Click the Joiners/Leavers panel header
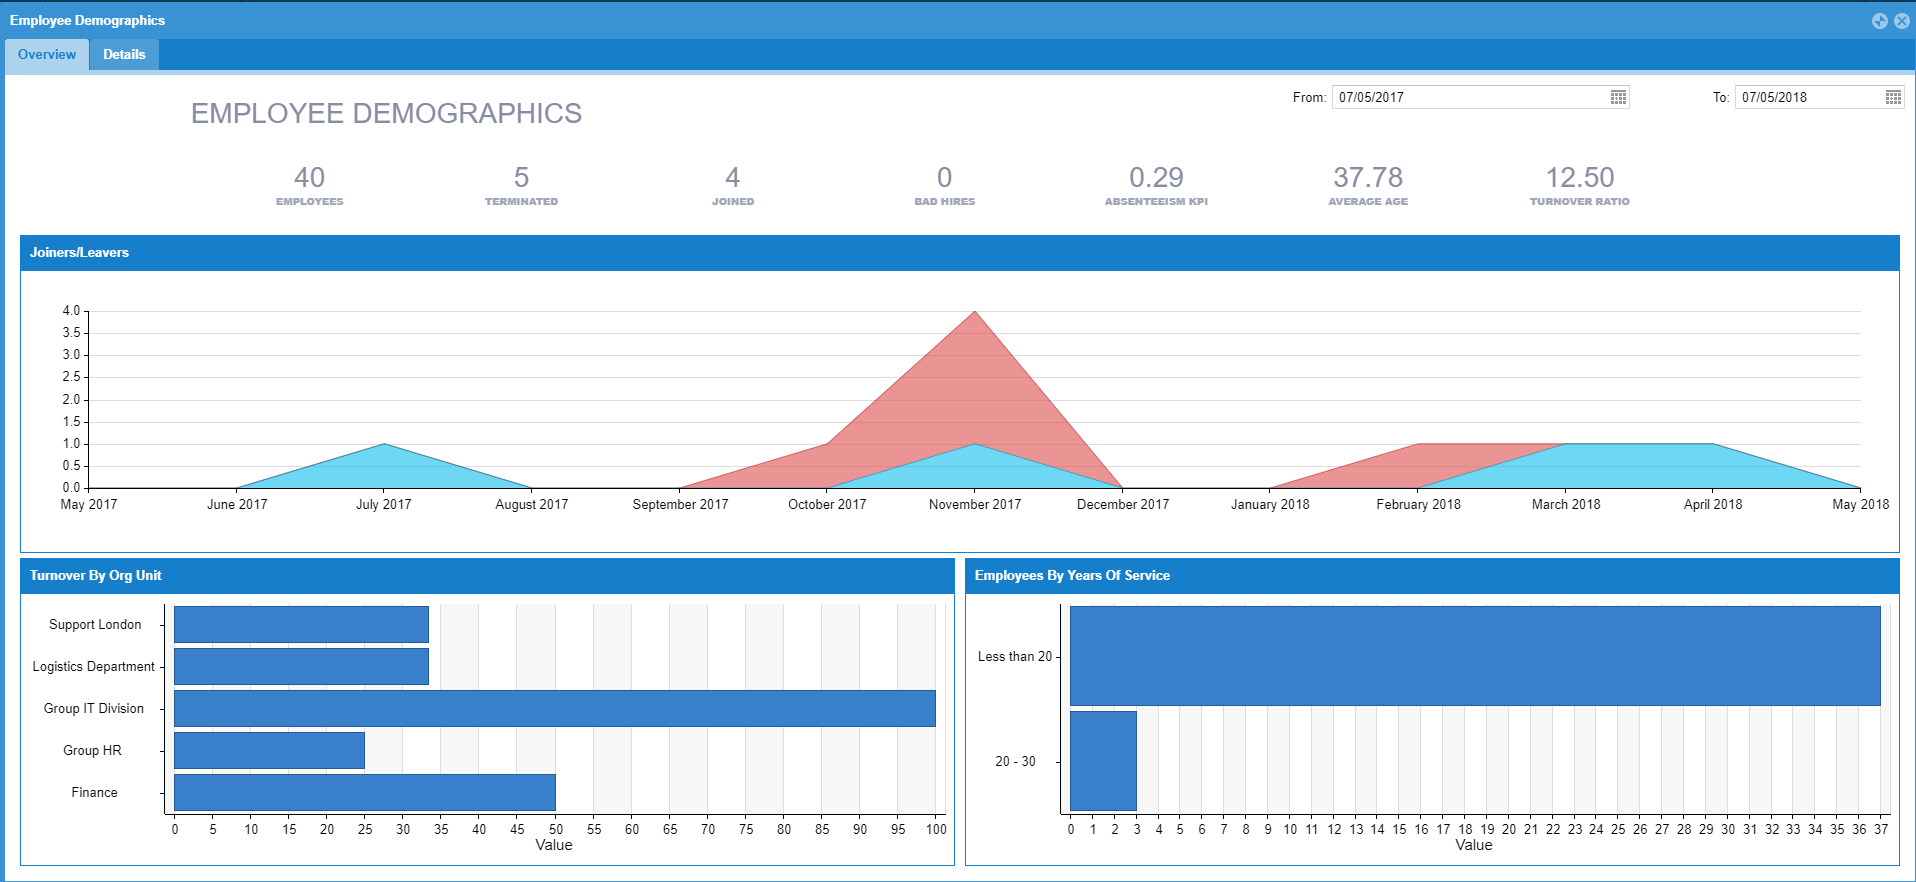Viewport: 1916px width, 882px height. coord(960,253)
